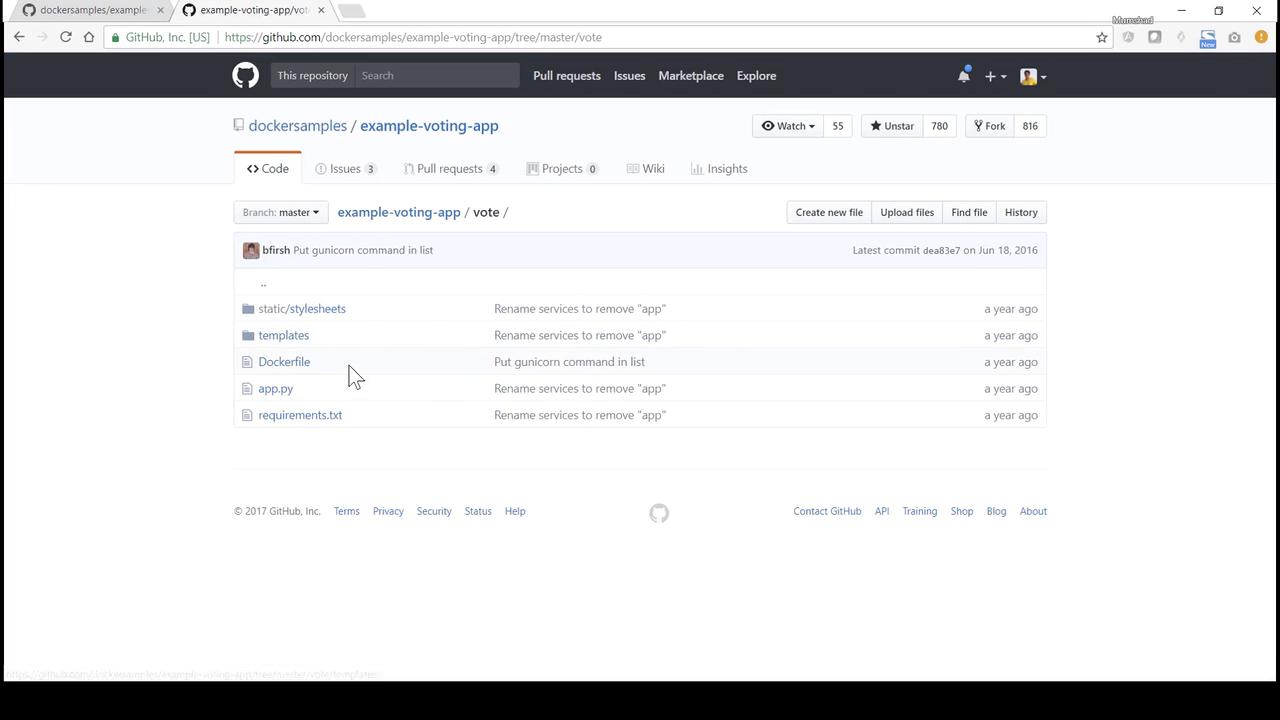Click the GitHub Octocat logo in header
1280x720 pixels.
245,76
